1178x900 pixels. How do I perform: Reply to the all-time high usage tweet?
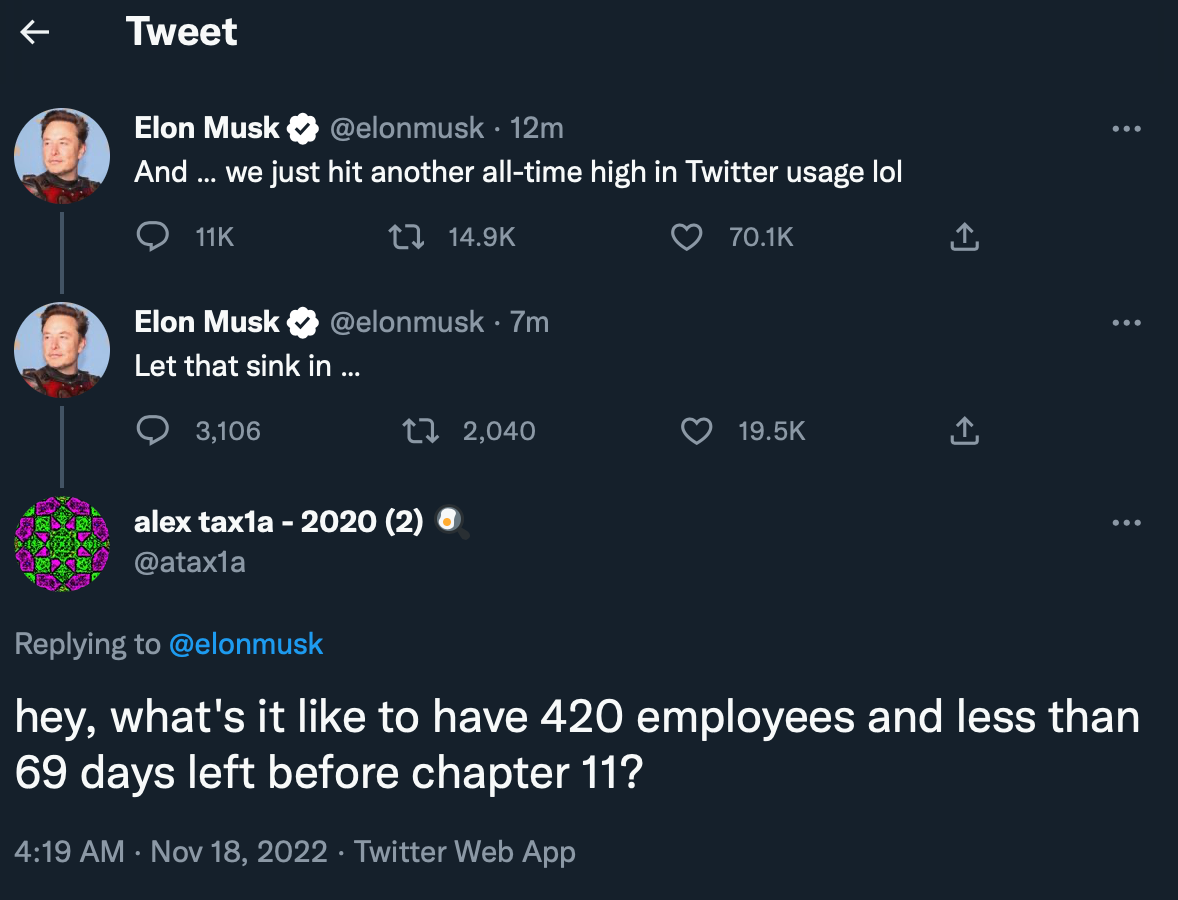(152, 237)
